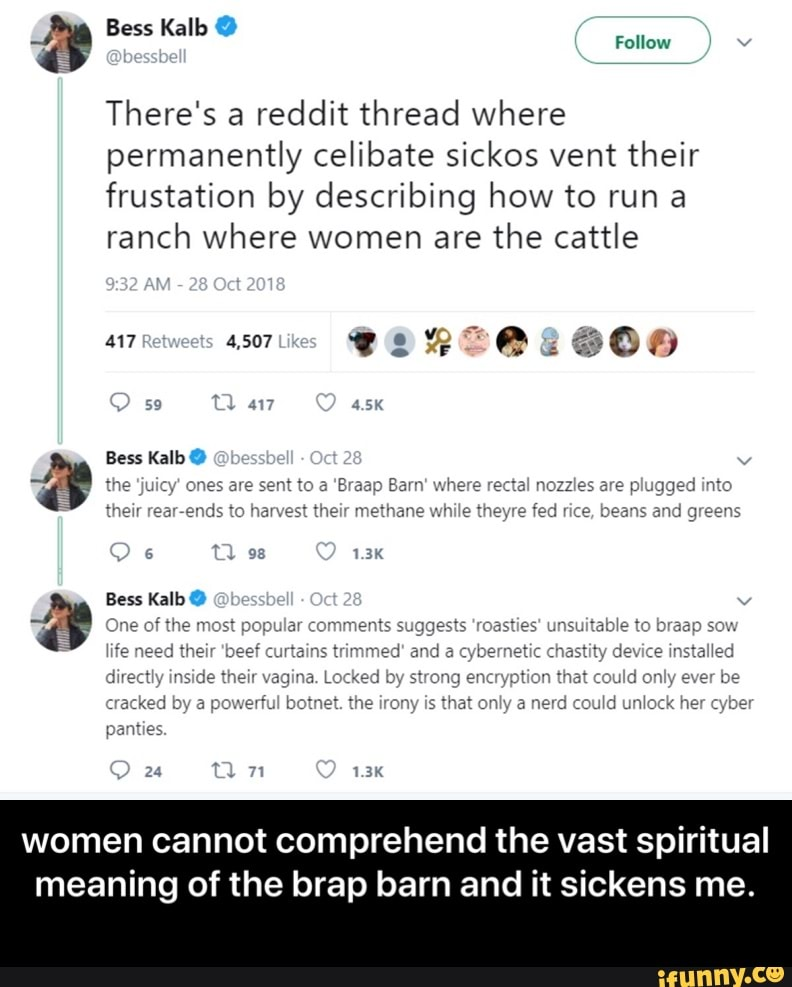Click Bess Kalb's large profile picture

coord(60,42)
